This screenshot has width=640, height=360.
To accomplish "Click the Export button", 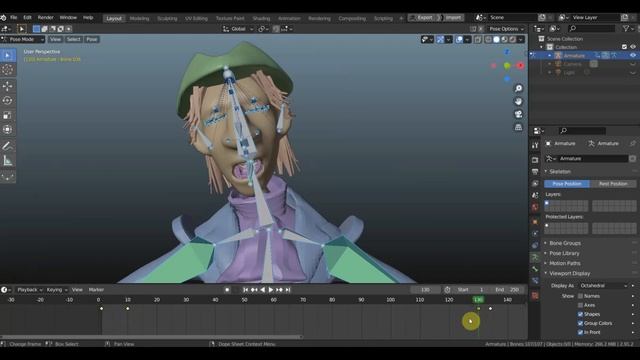I will click(x=424, y=18).
